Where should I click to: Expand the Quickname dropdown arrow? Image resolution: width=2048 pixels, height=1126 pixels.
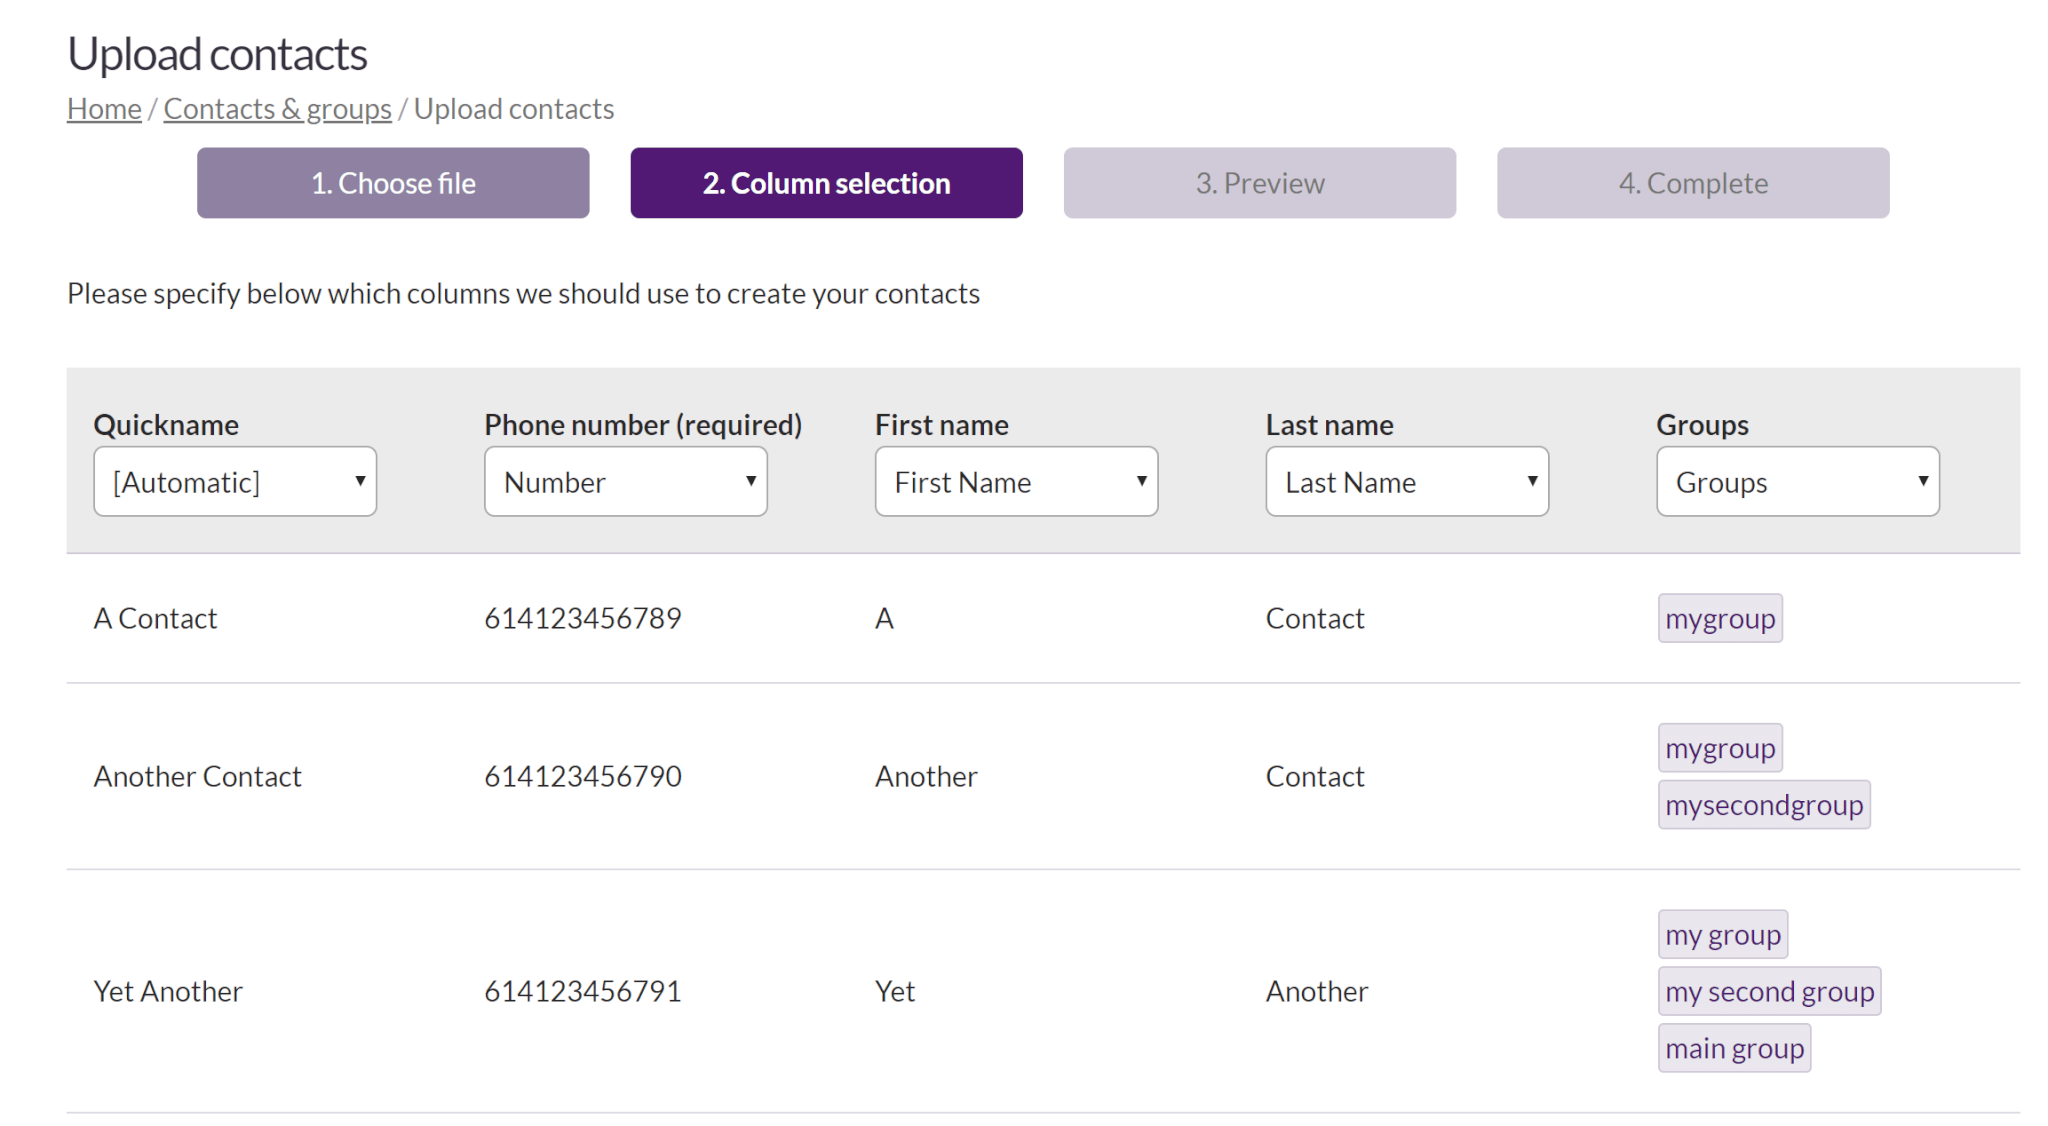pos(360,481)
